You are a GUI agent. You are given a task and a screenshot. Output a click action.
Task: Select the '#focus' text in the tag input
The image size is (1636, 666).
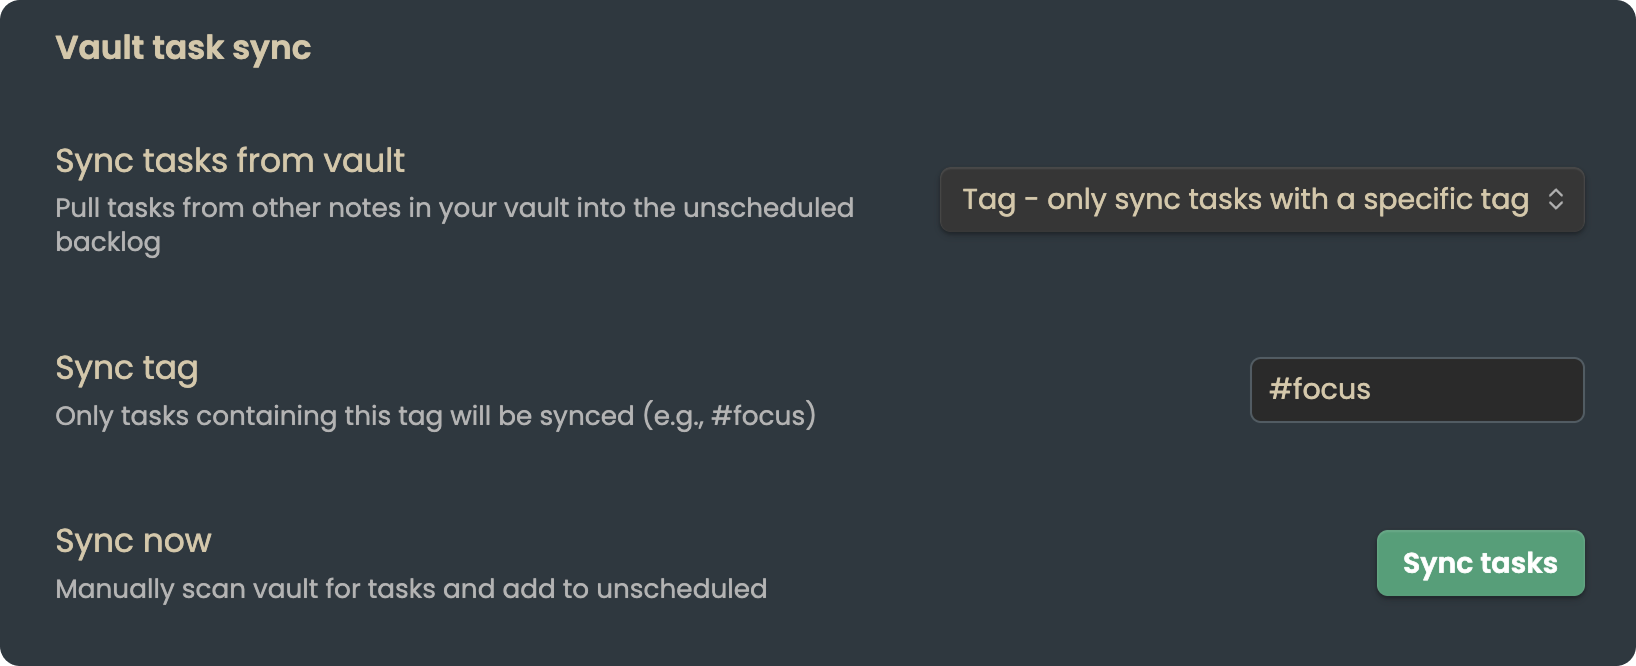[1319, 390]
